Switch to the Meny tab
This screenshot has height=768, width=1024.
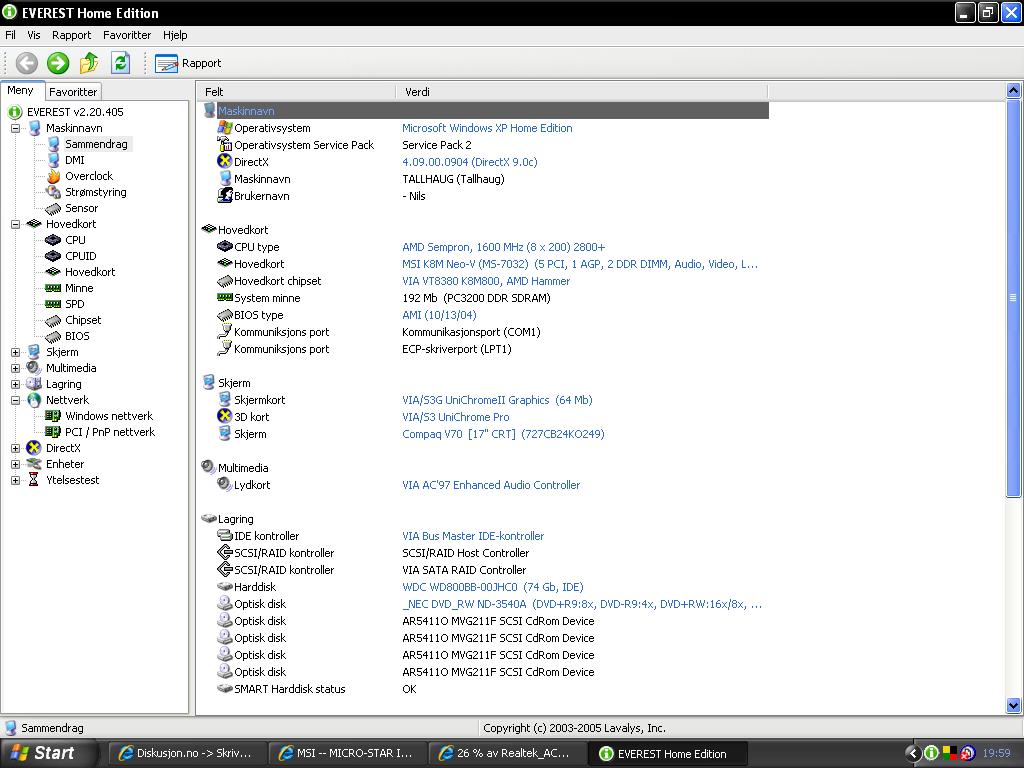(x=20, y=91)
